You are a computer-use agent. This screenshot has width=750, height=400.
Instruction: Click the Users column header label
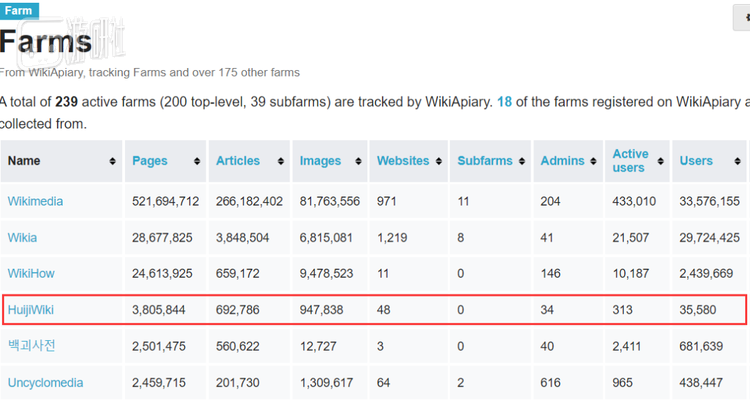point(696,161)
